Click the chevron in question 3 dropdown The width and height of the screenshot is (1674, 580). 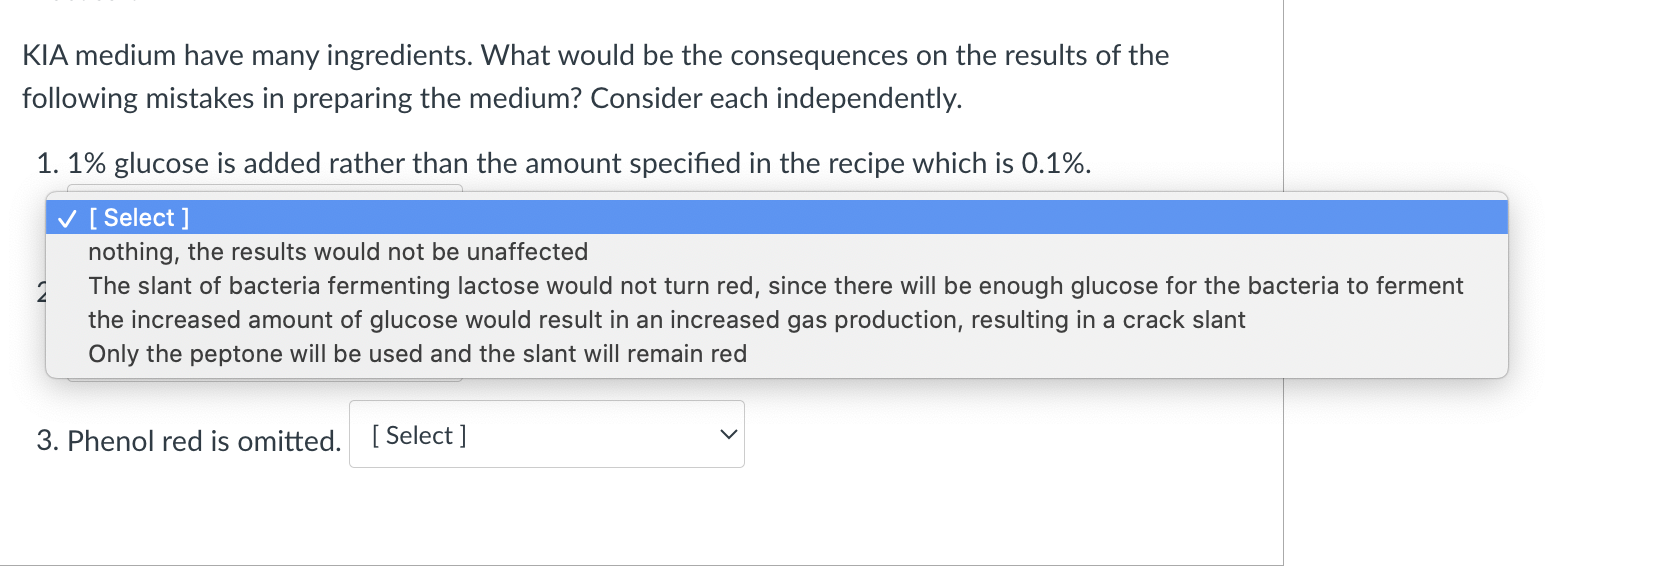(729, 434)
